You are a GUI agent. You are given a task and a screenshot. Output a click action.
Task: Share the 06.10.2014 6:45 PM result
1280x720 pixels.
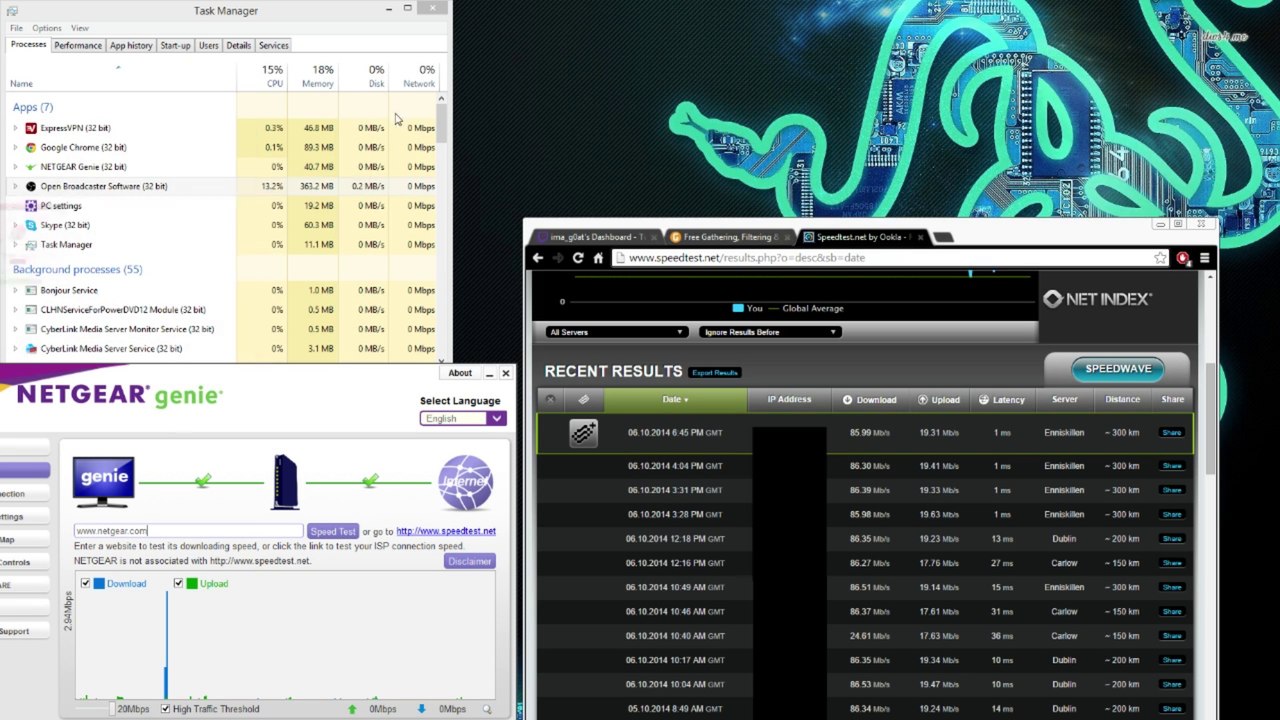[x=1172, y=433]
